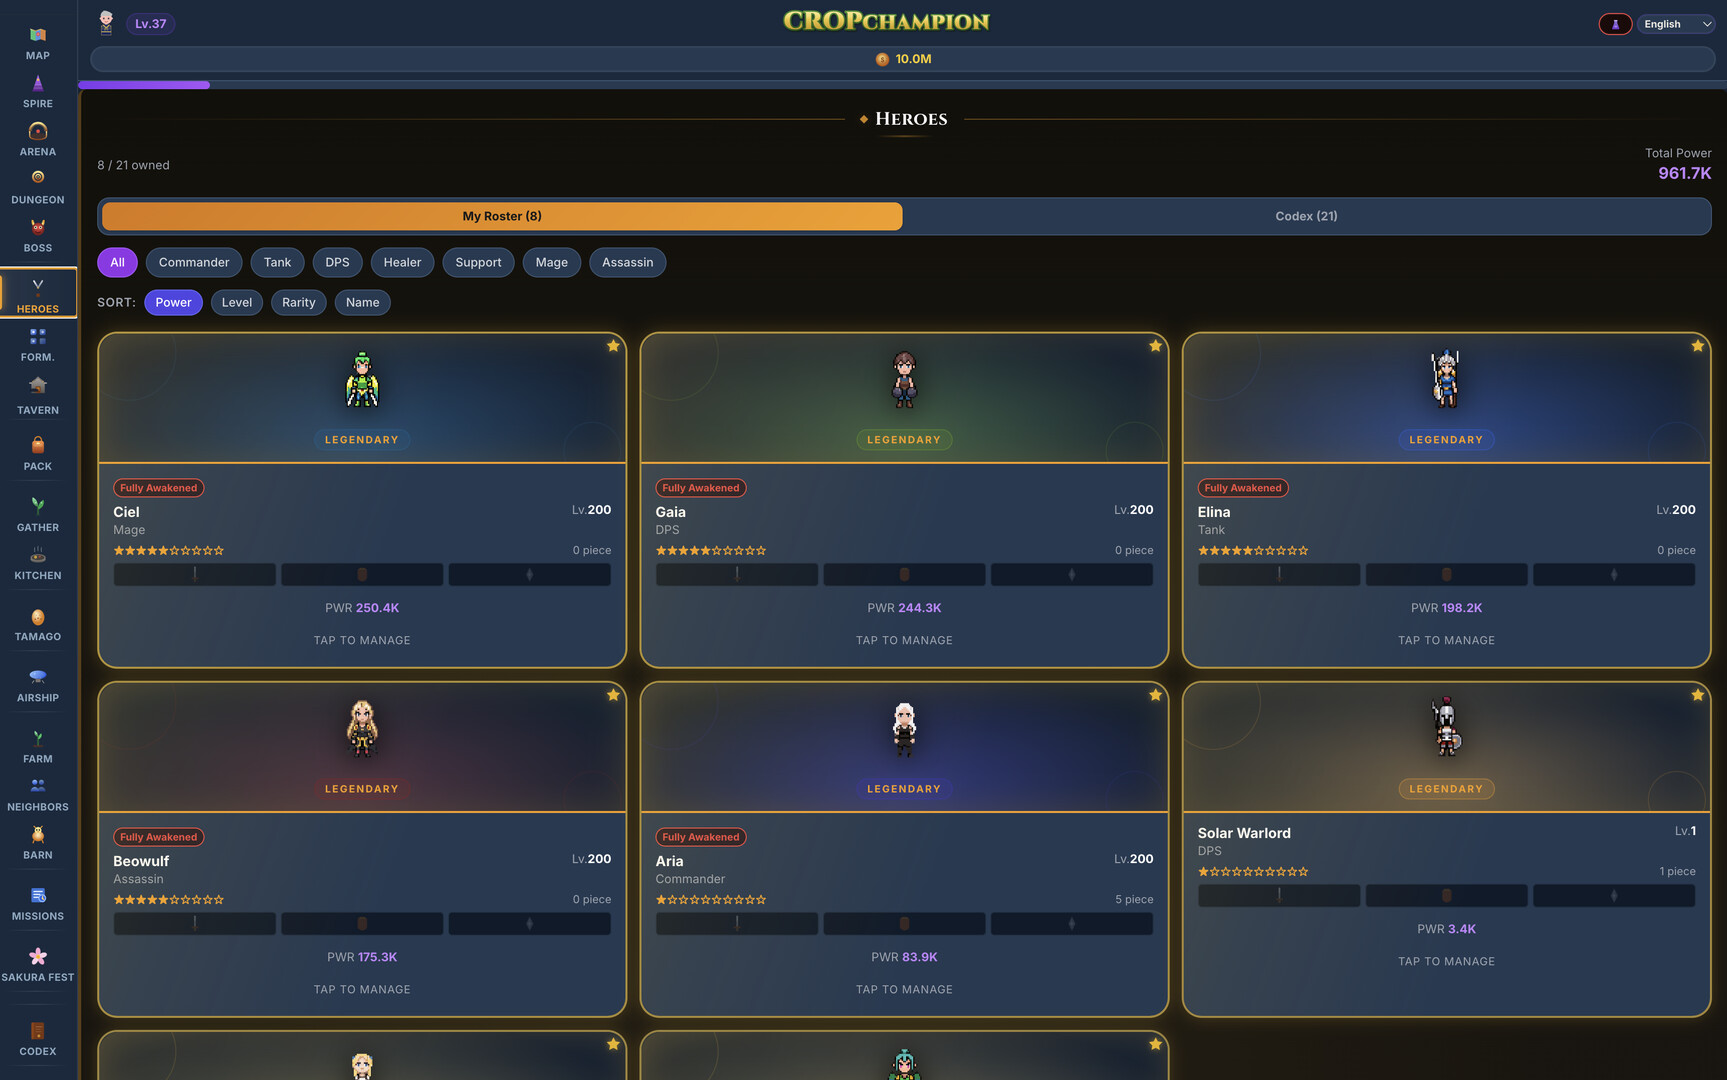The width and height of the screenshot is (1727, 1080).
Task: Open the Tavern from the sidebar
Action: [38, 396]
